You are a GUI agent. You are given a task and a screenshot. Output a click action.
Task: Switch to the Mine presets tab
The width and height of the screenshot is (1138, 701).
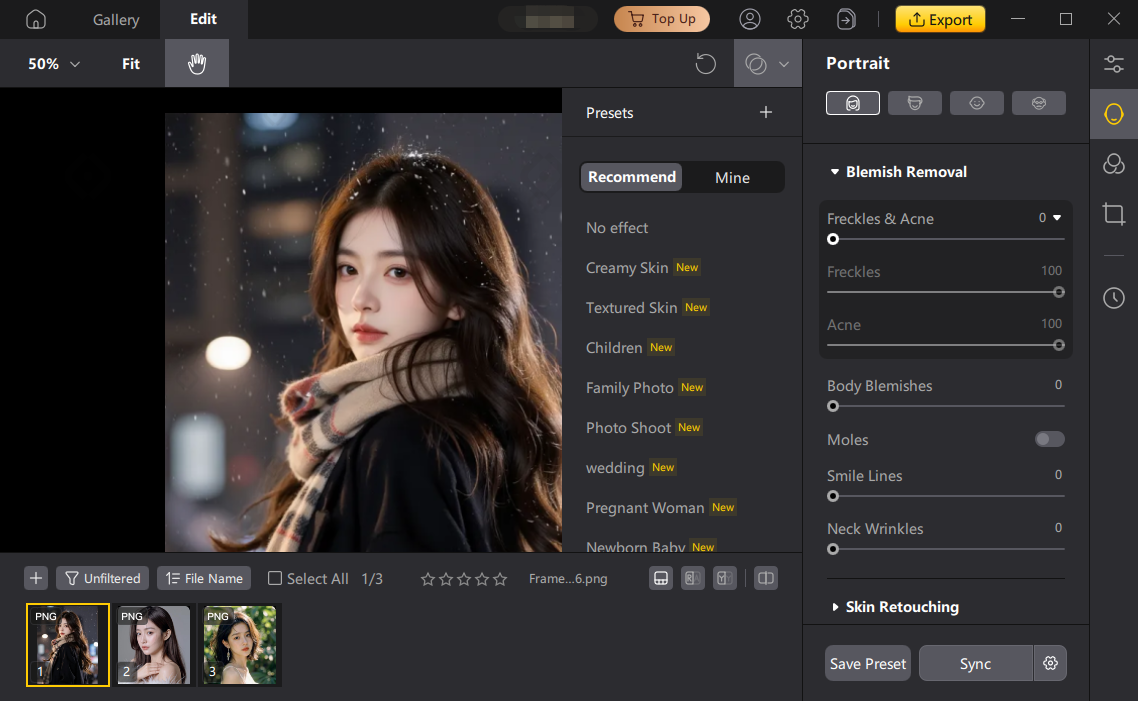pos(732,177)
